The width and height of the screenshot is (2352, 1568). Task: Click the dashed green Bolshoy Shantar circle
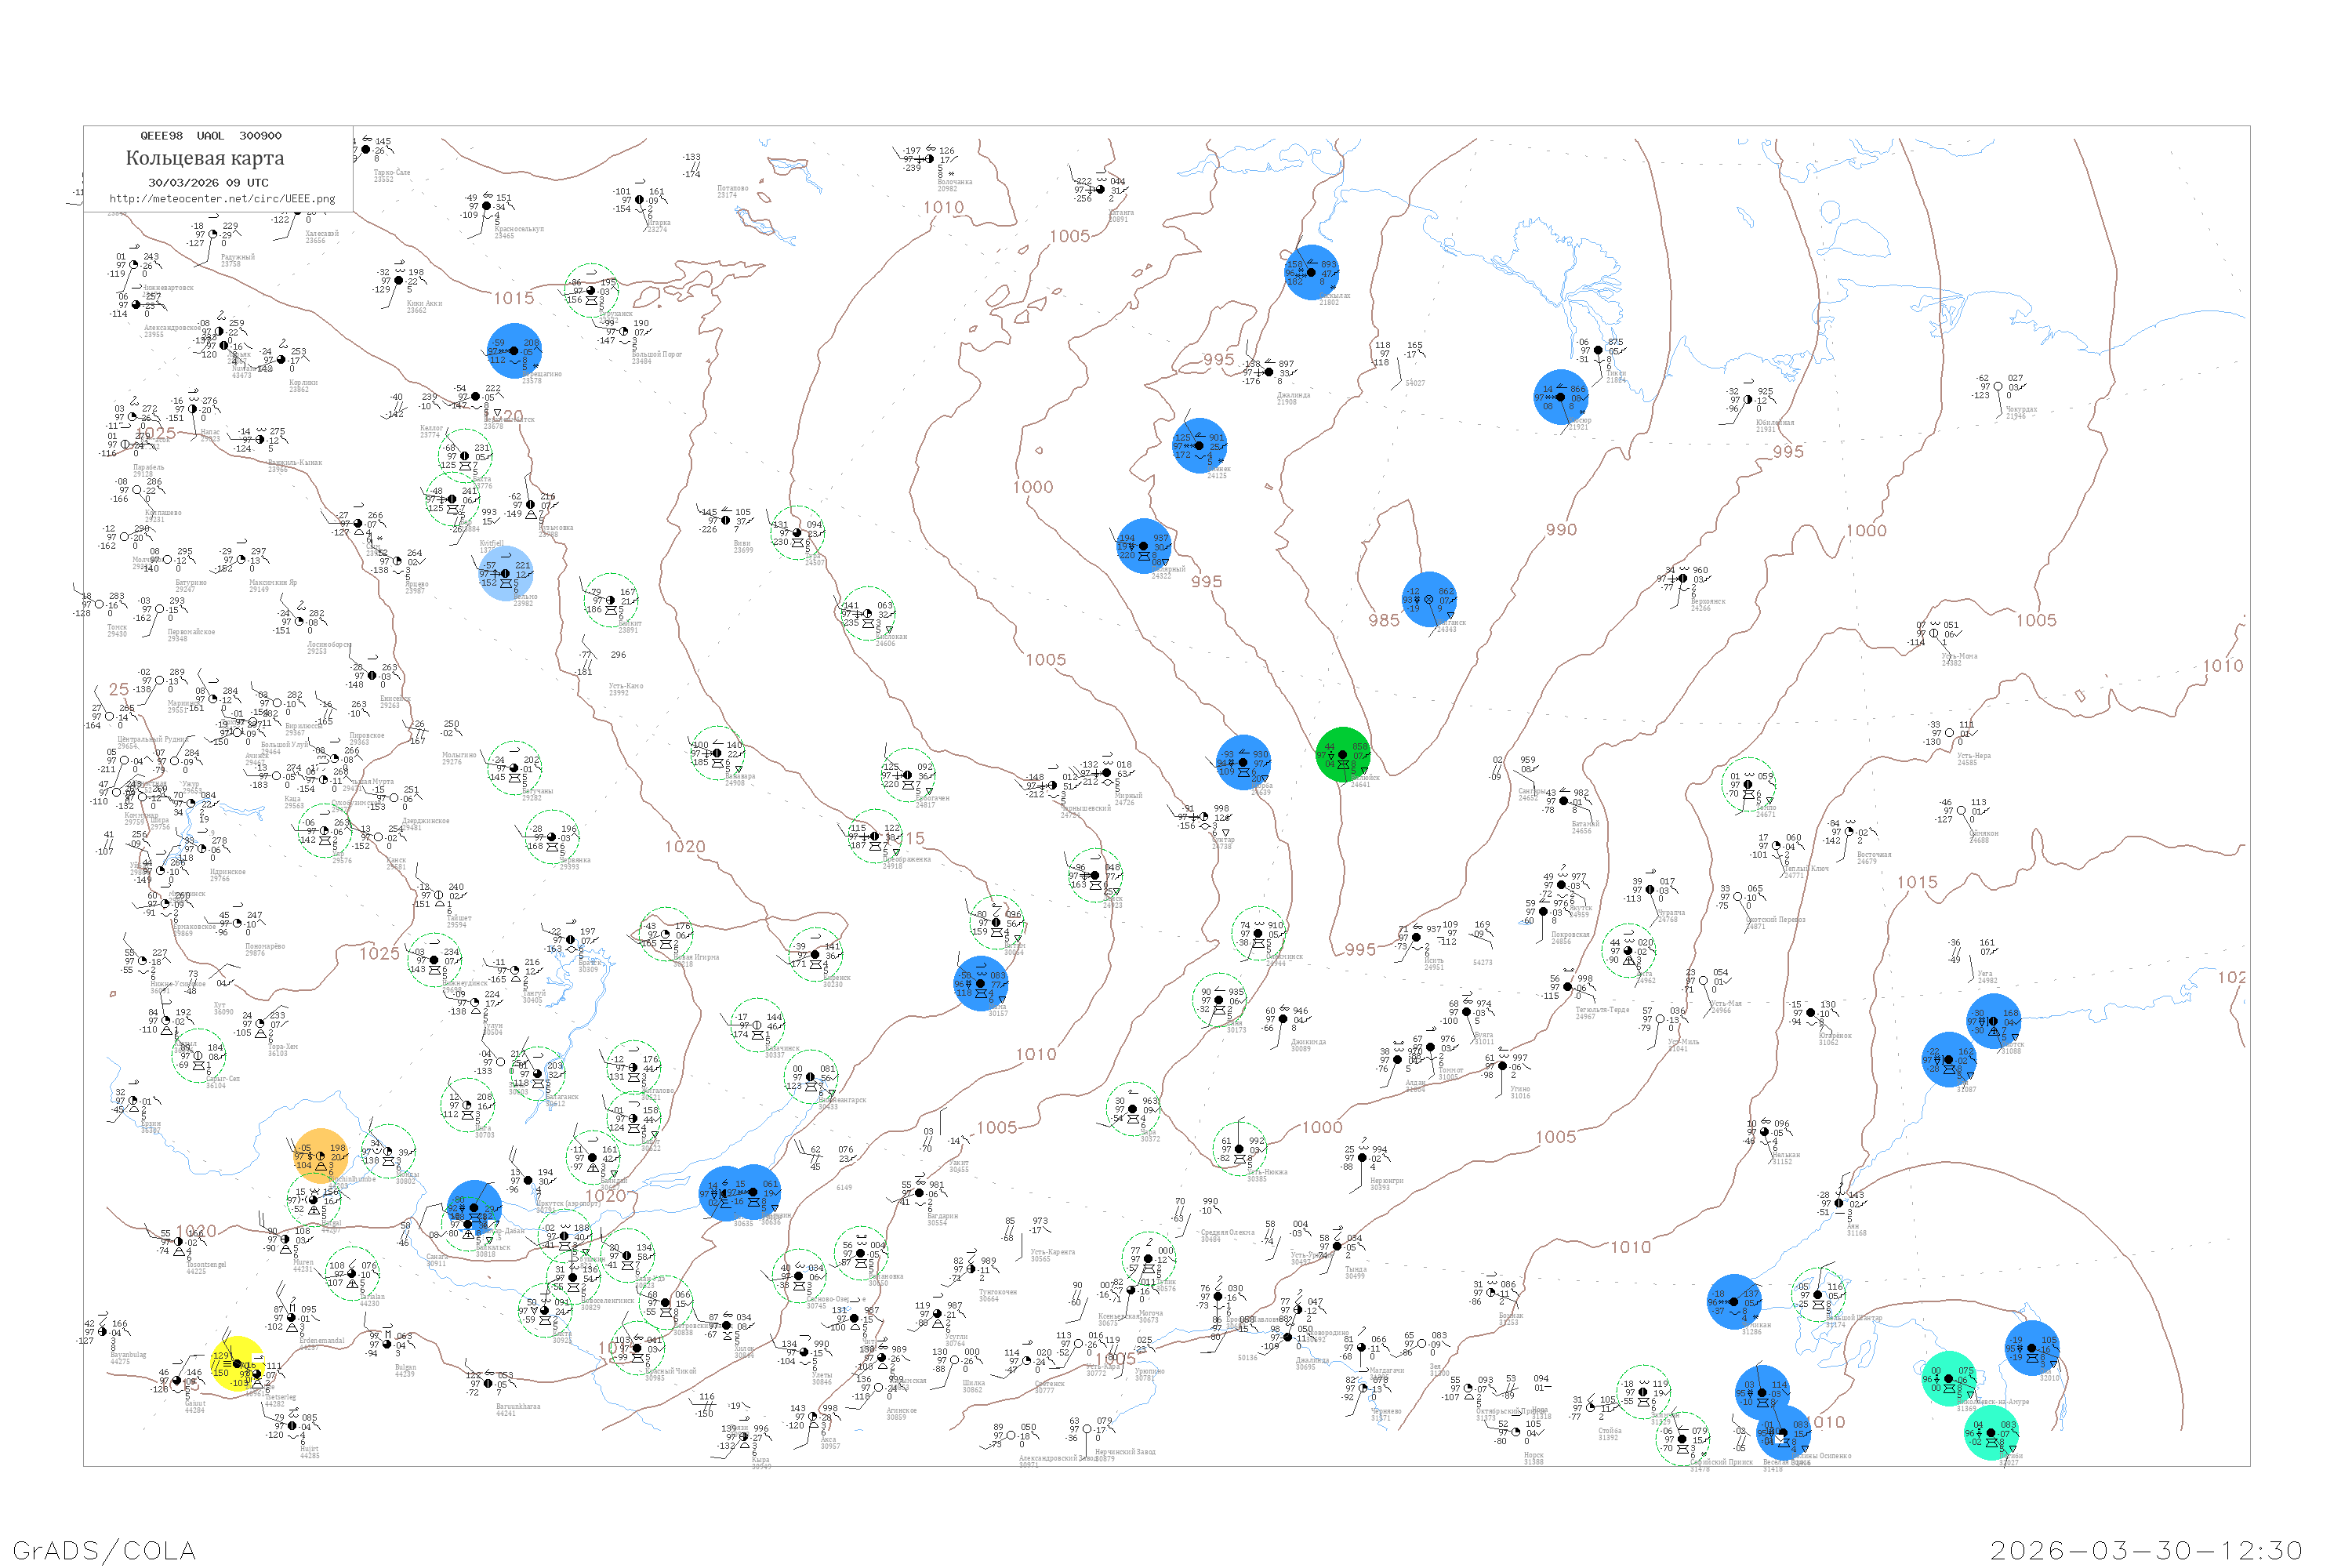[x=1819, y=1295]
